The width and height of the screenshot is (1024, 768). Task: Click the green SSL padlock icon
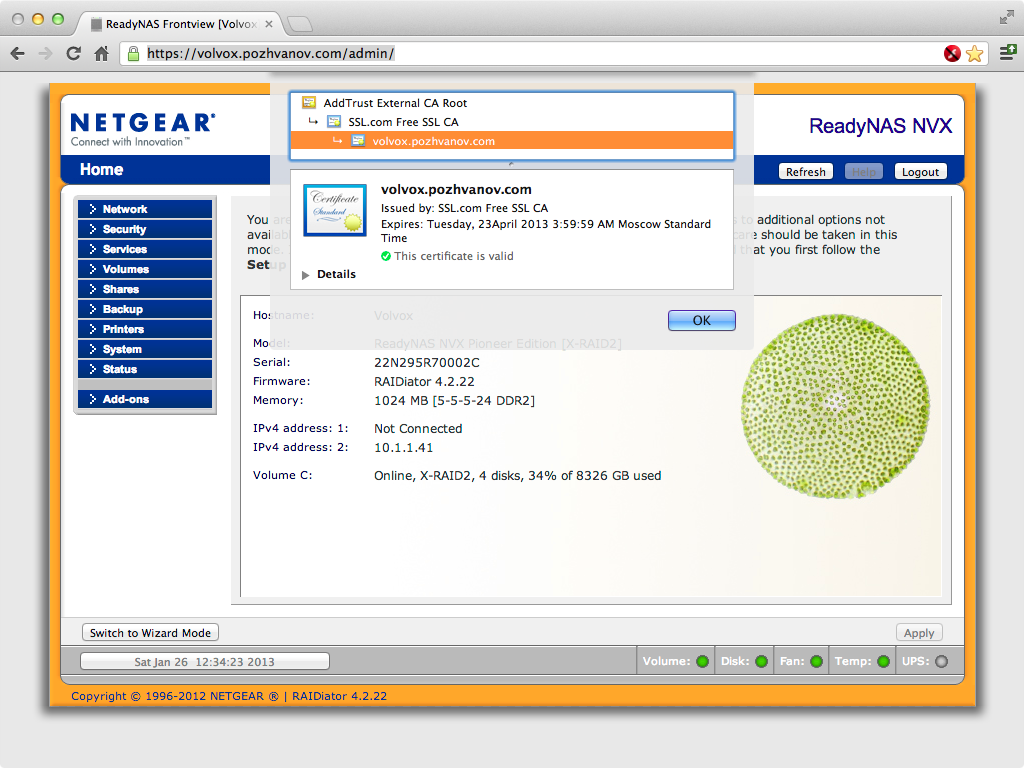133,54
